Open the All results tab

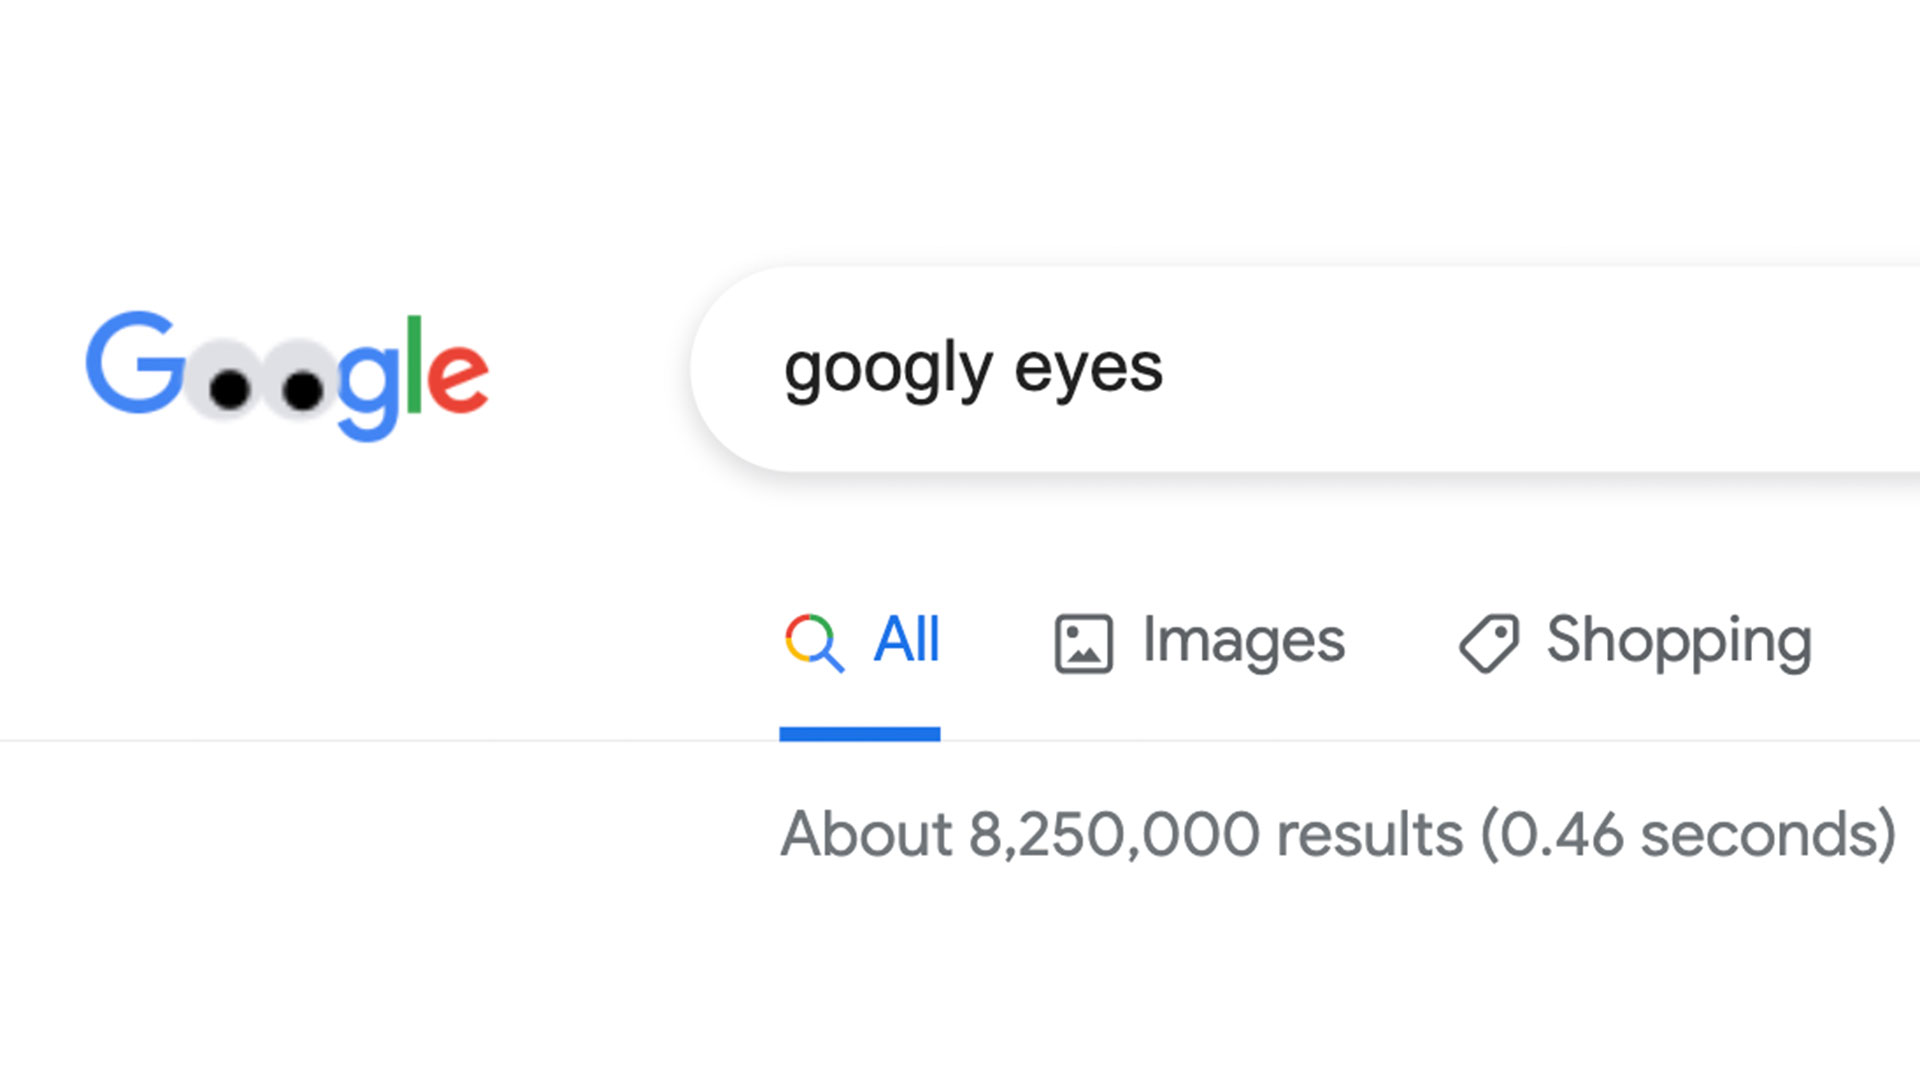tap(861, 641)
